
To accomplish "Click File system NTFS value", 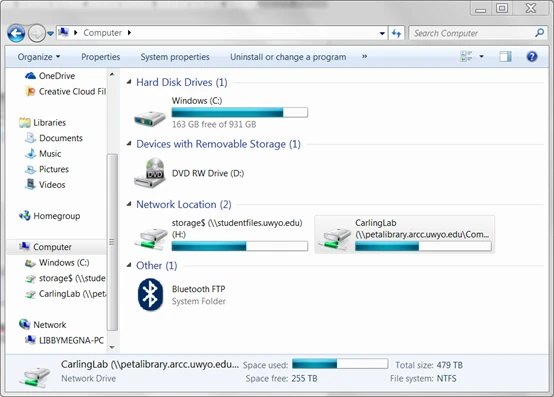I will pyautogui.click(x=447, y=378).
